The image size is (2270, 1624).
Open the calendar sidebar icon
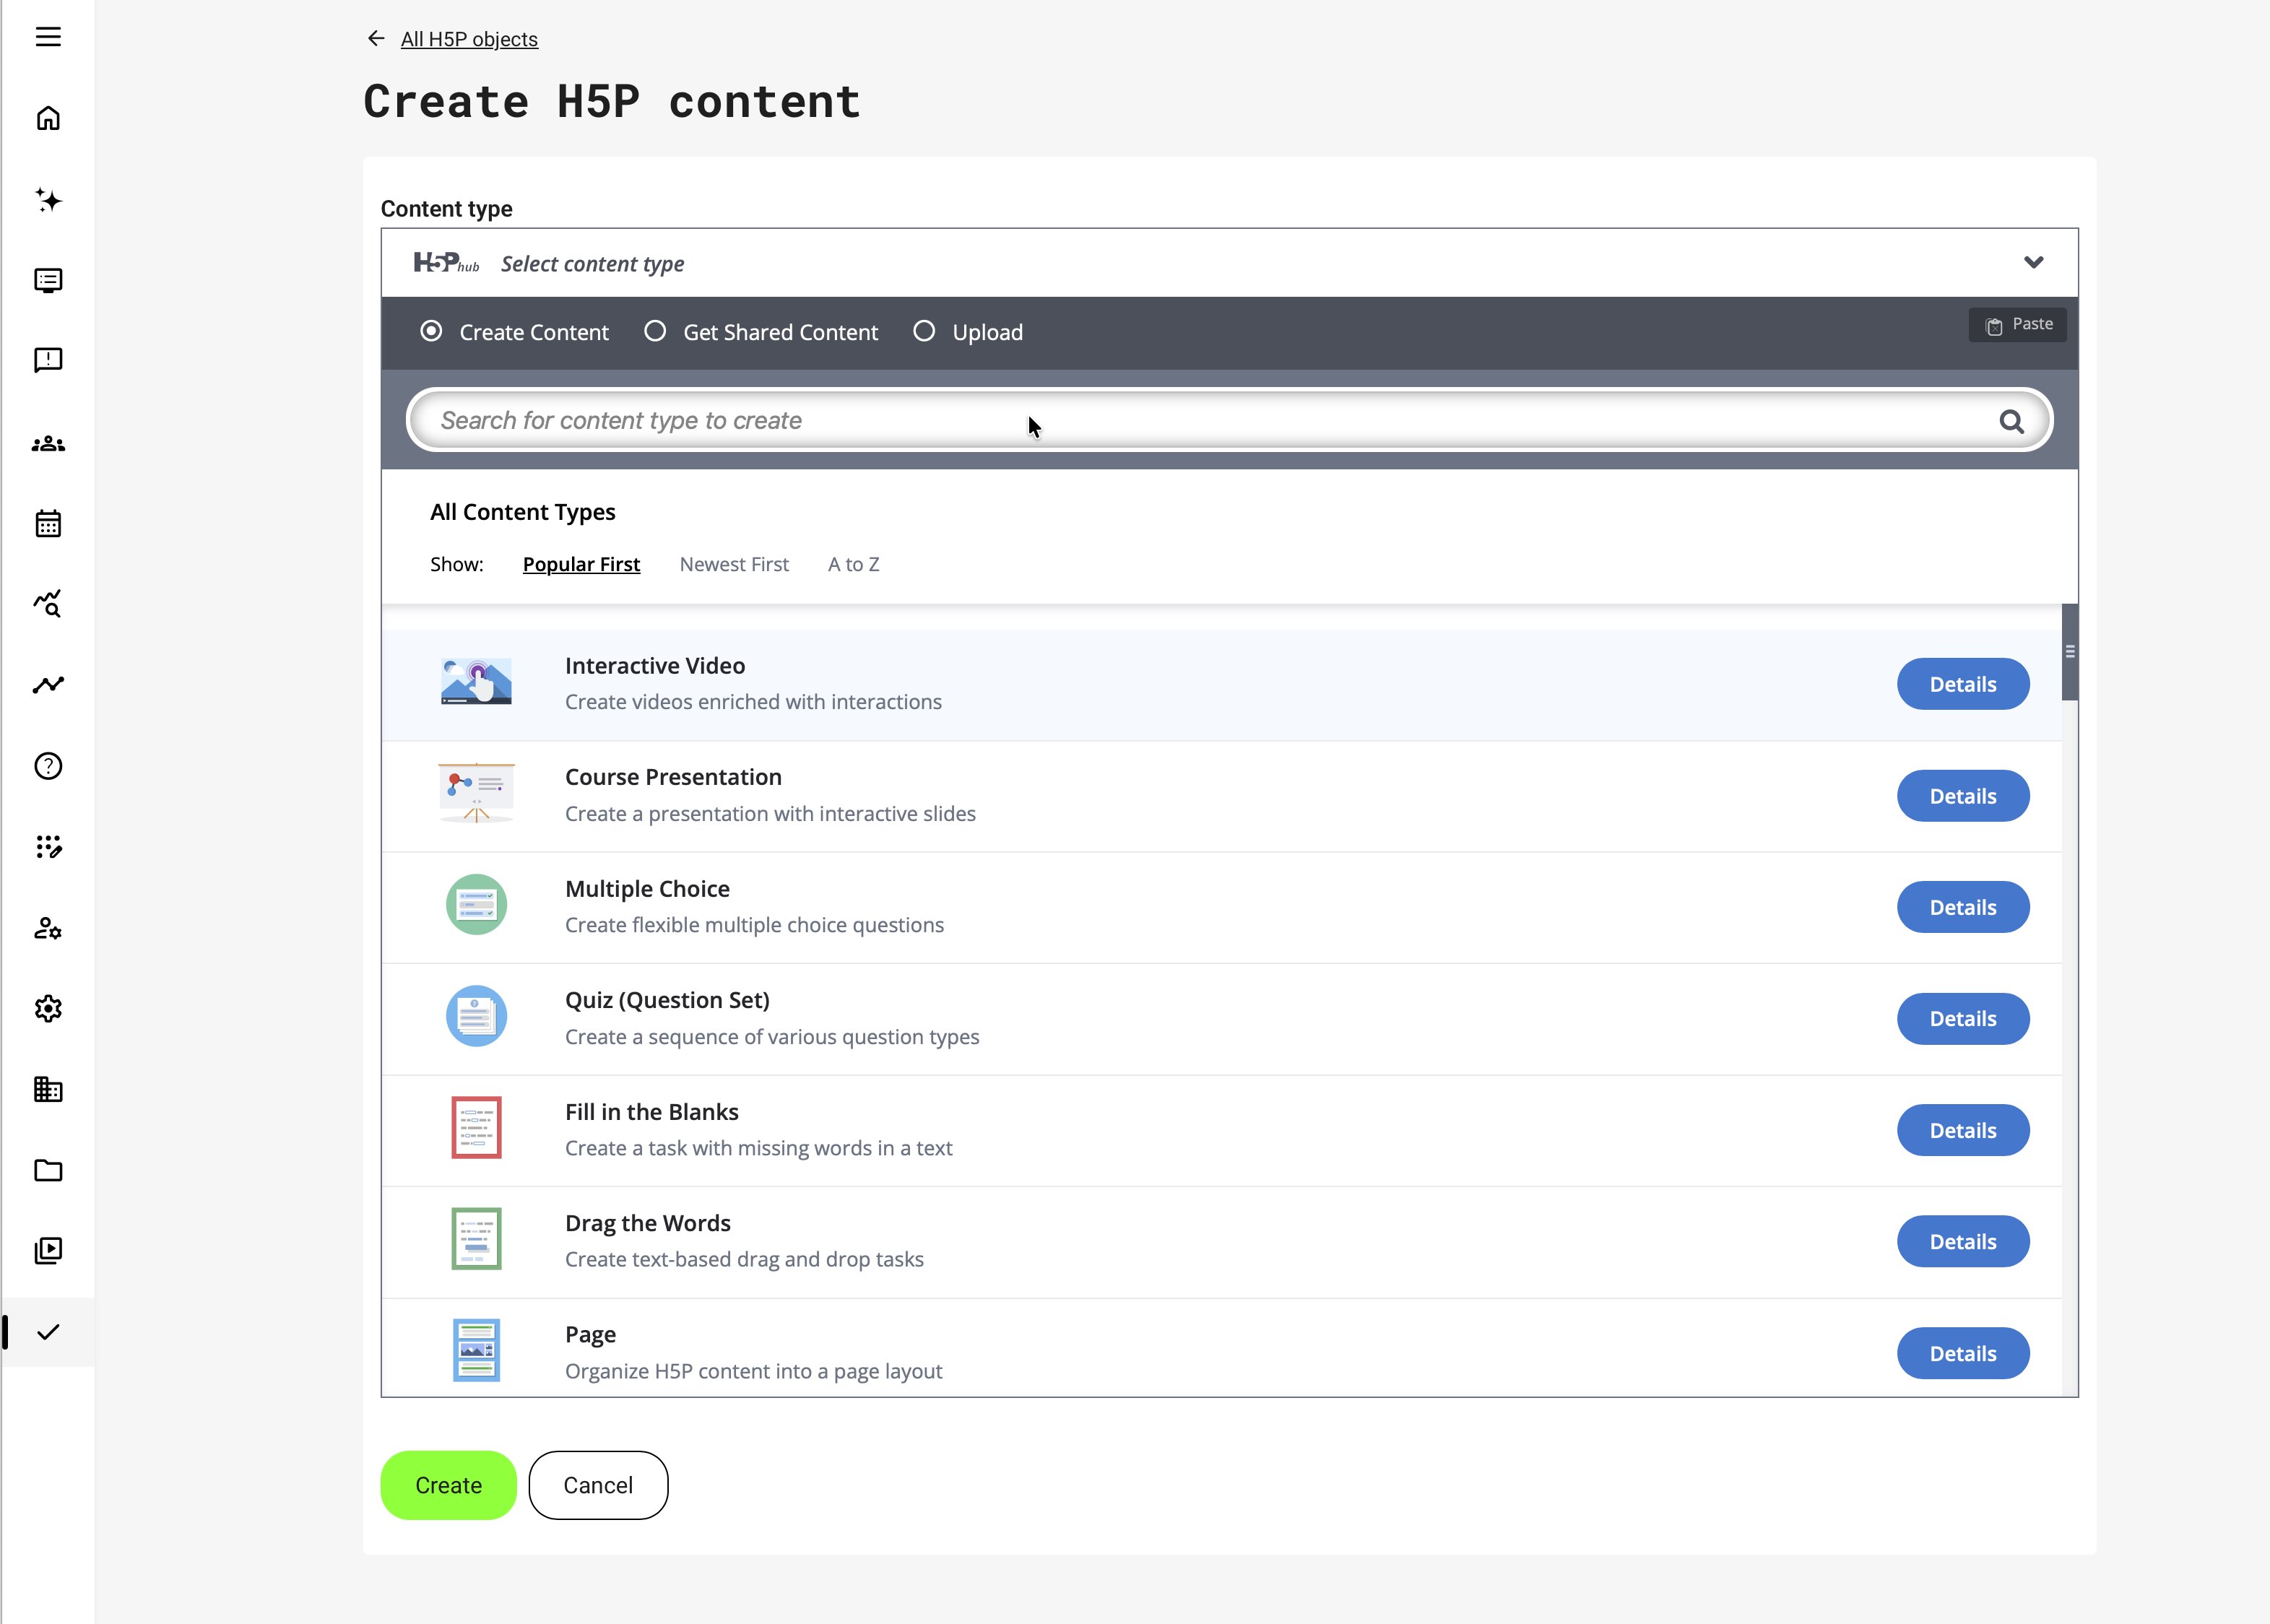pyautogui.click(x=48, y=523)
